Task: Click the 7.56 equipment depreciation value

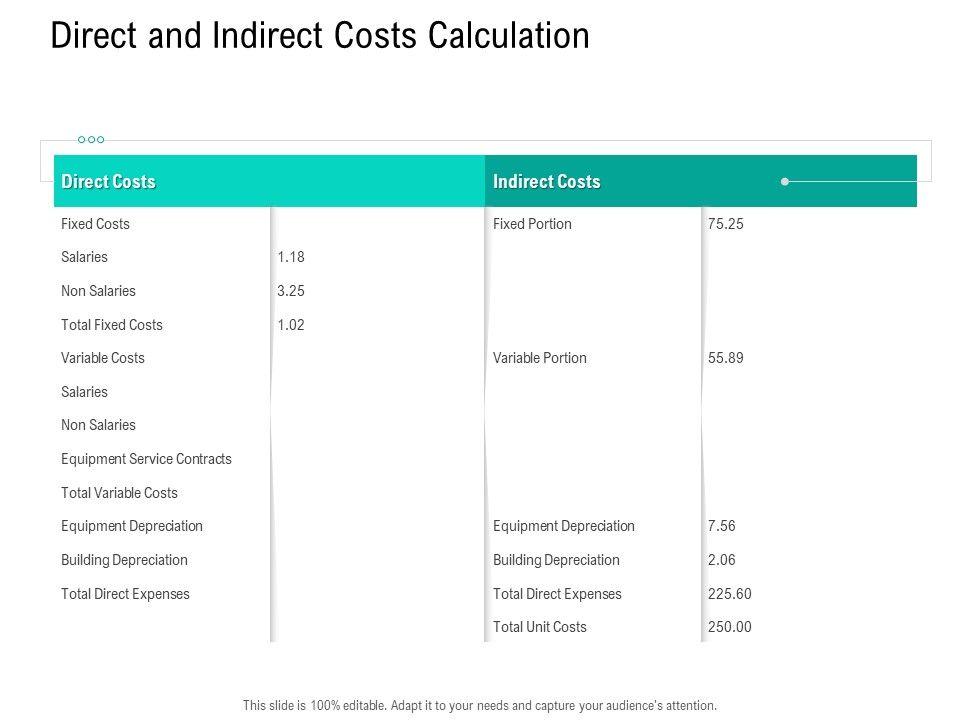Action: coord(721,526)
